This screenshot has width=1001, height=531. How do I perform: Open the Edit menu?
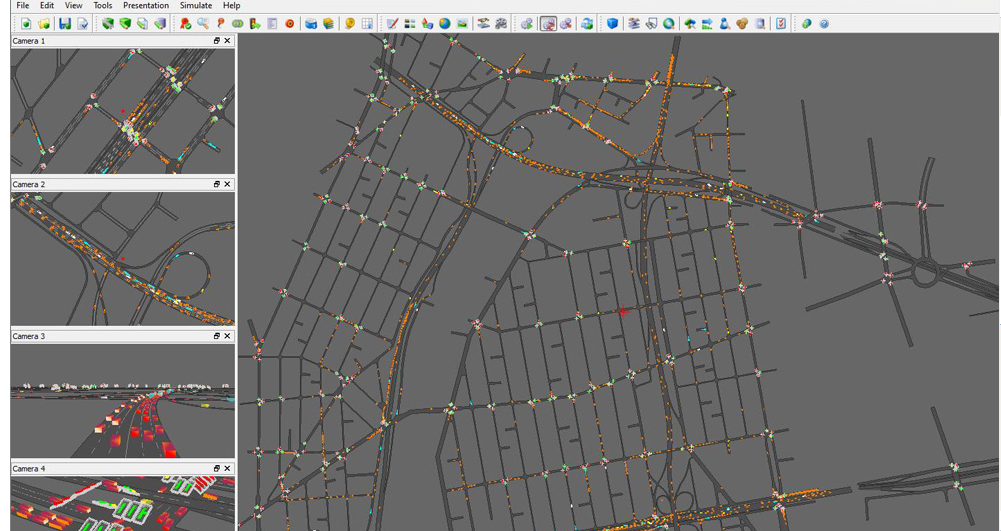[x=47, y=5]
